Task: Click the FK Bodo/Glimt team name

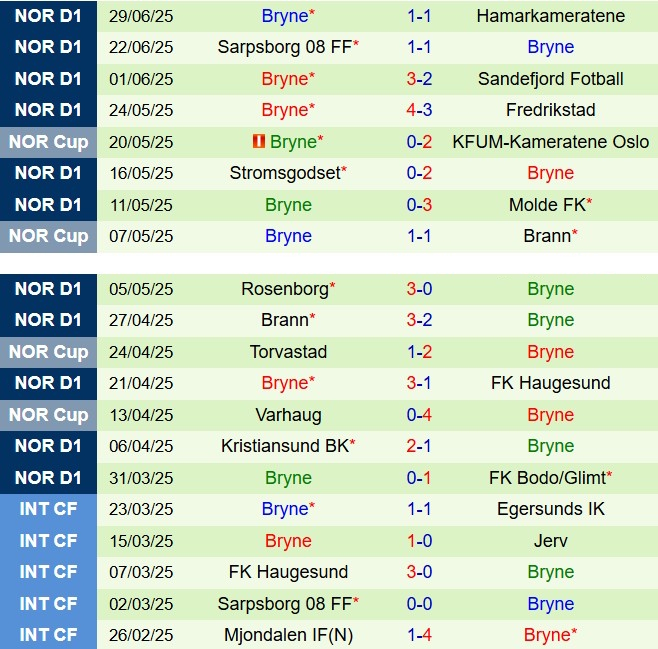Action: coord(547,478)
